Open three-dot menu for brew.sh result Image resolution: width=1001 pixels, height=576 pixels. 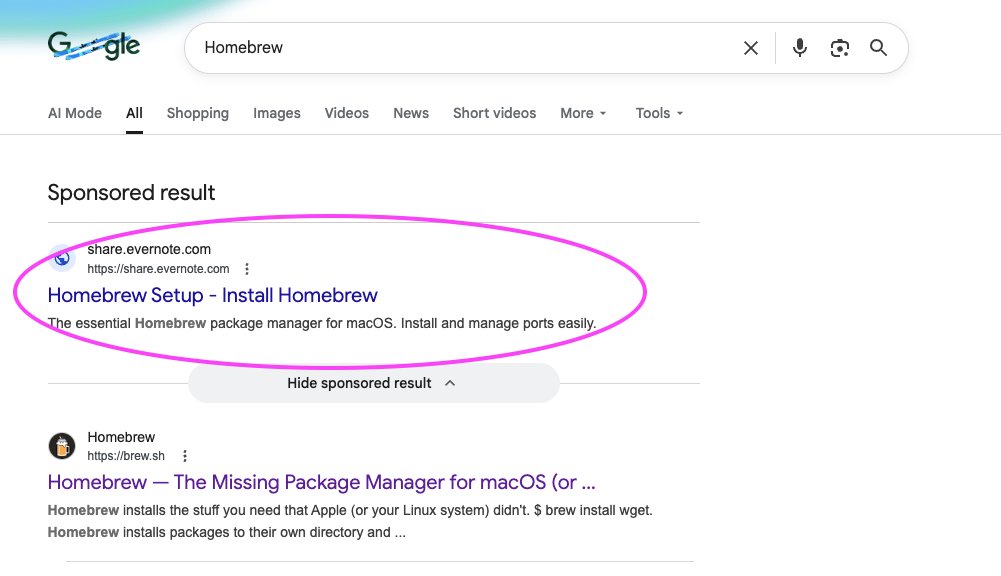click(x=184, y=456)
